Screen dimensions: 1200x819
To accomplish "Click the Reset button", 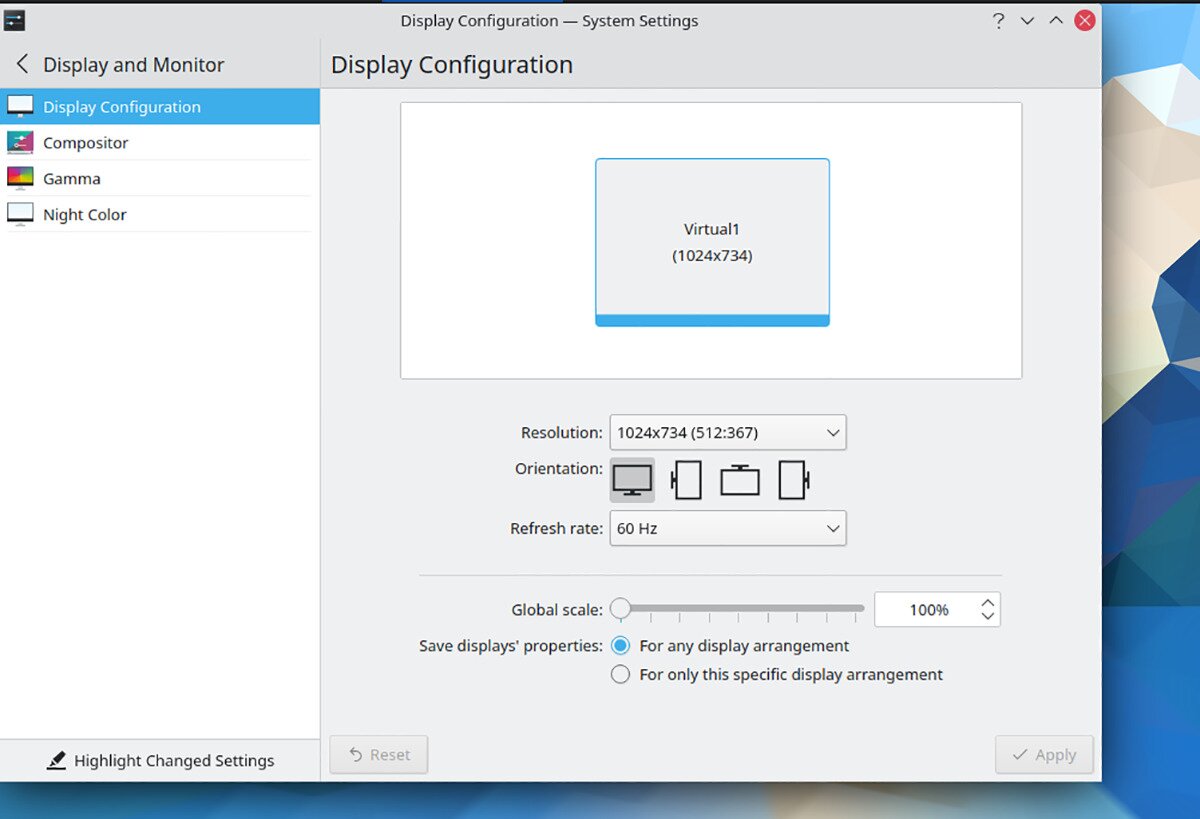I will coord(378,754).
